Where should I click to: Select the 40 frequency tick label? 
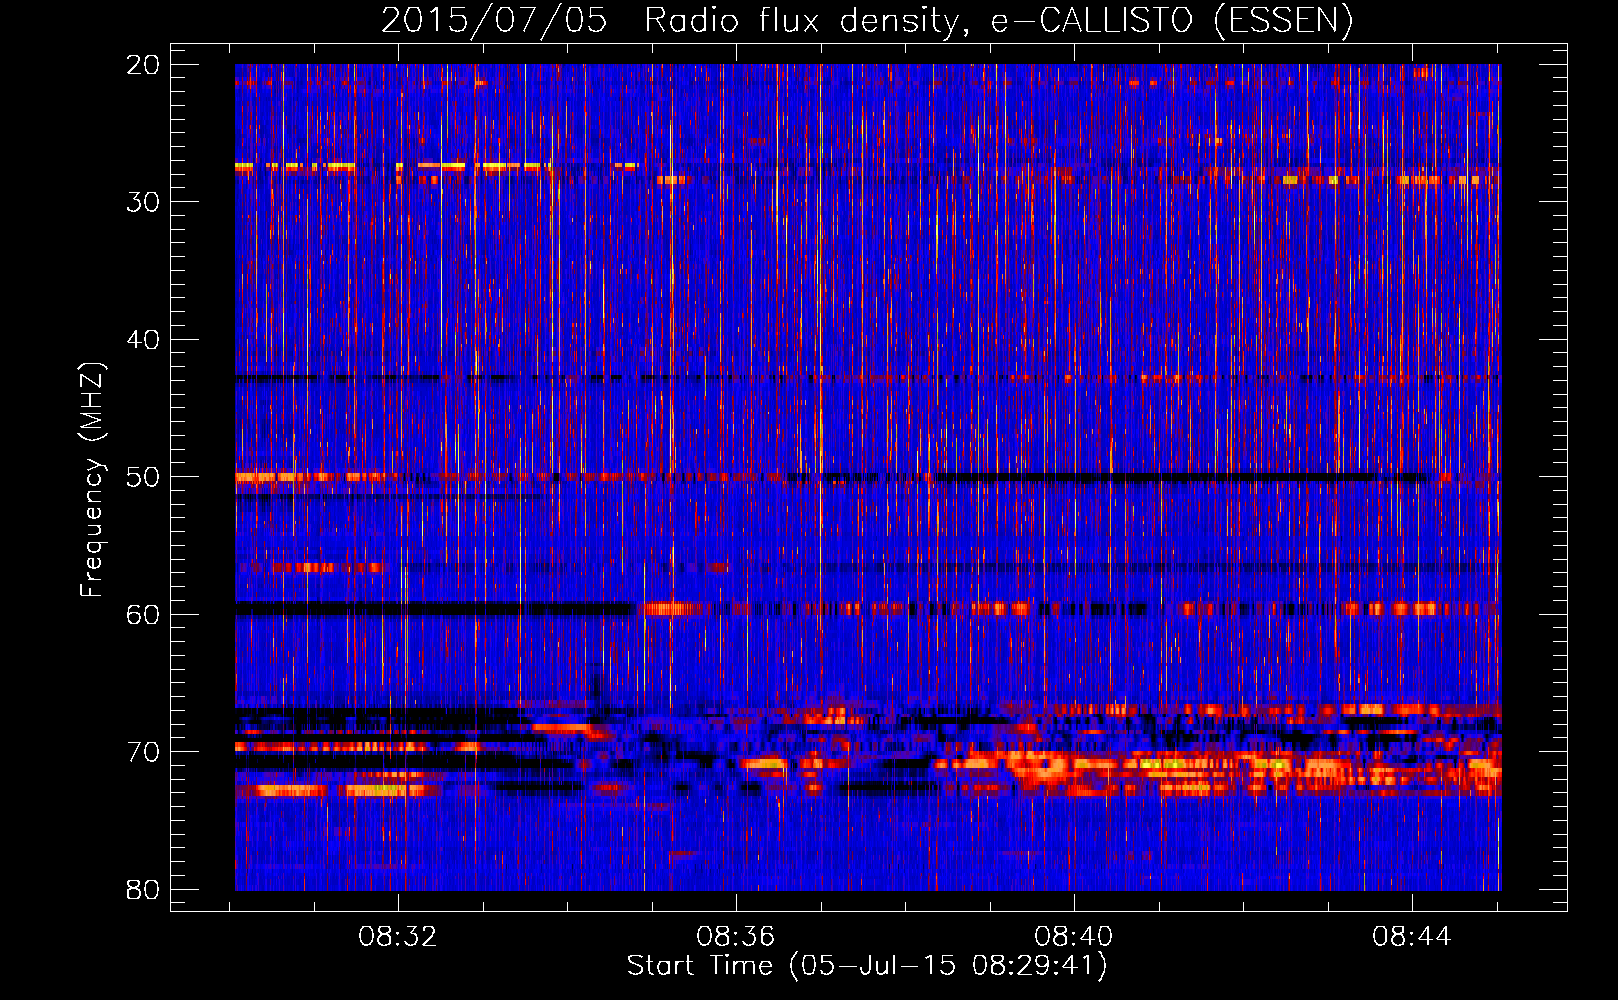coord(143,340)
